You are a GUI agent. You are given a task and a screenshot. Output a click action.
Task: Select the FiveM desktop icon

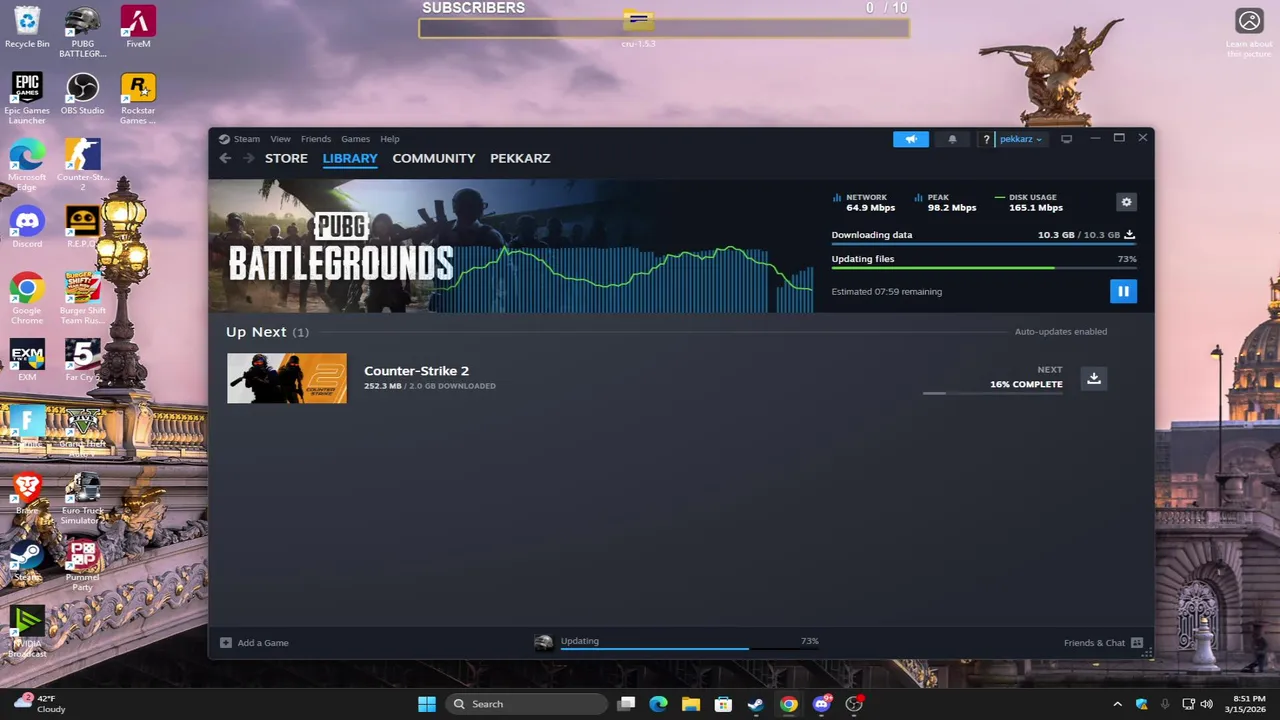[x=138, y=27]
